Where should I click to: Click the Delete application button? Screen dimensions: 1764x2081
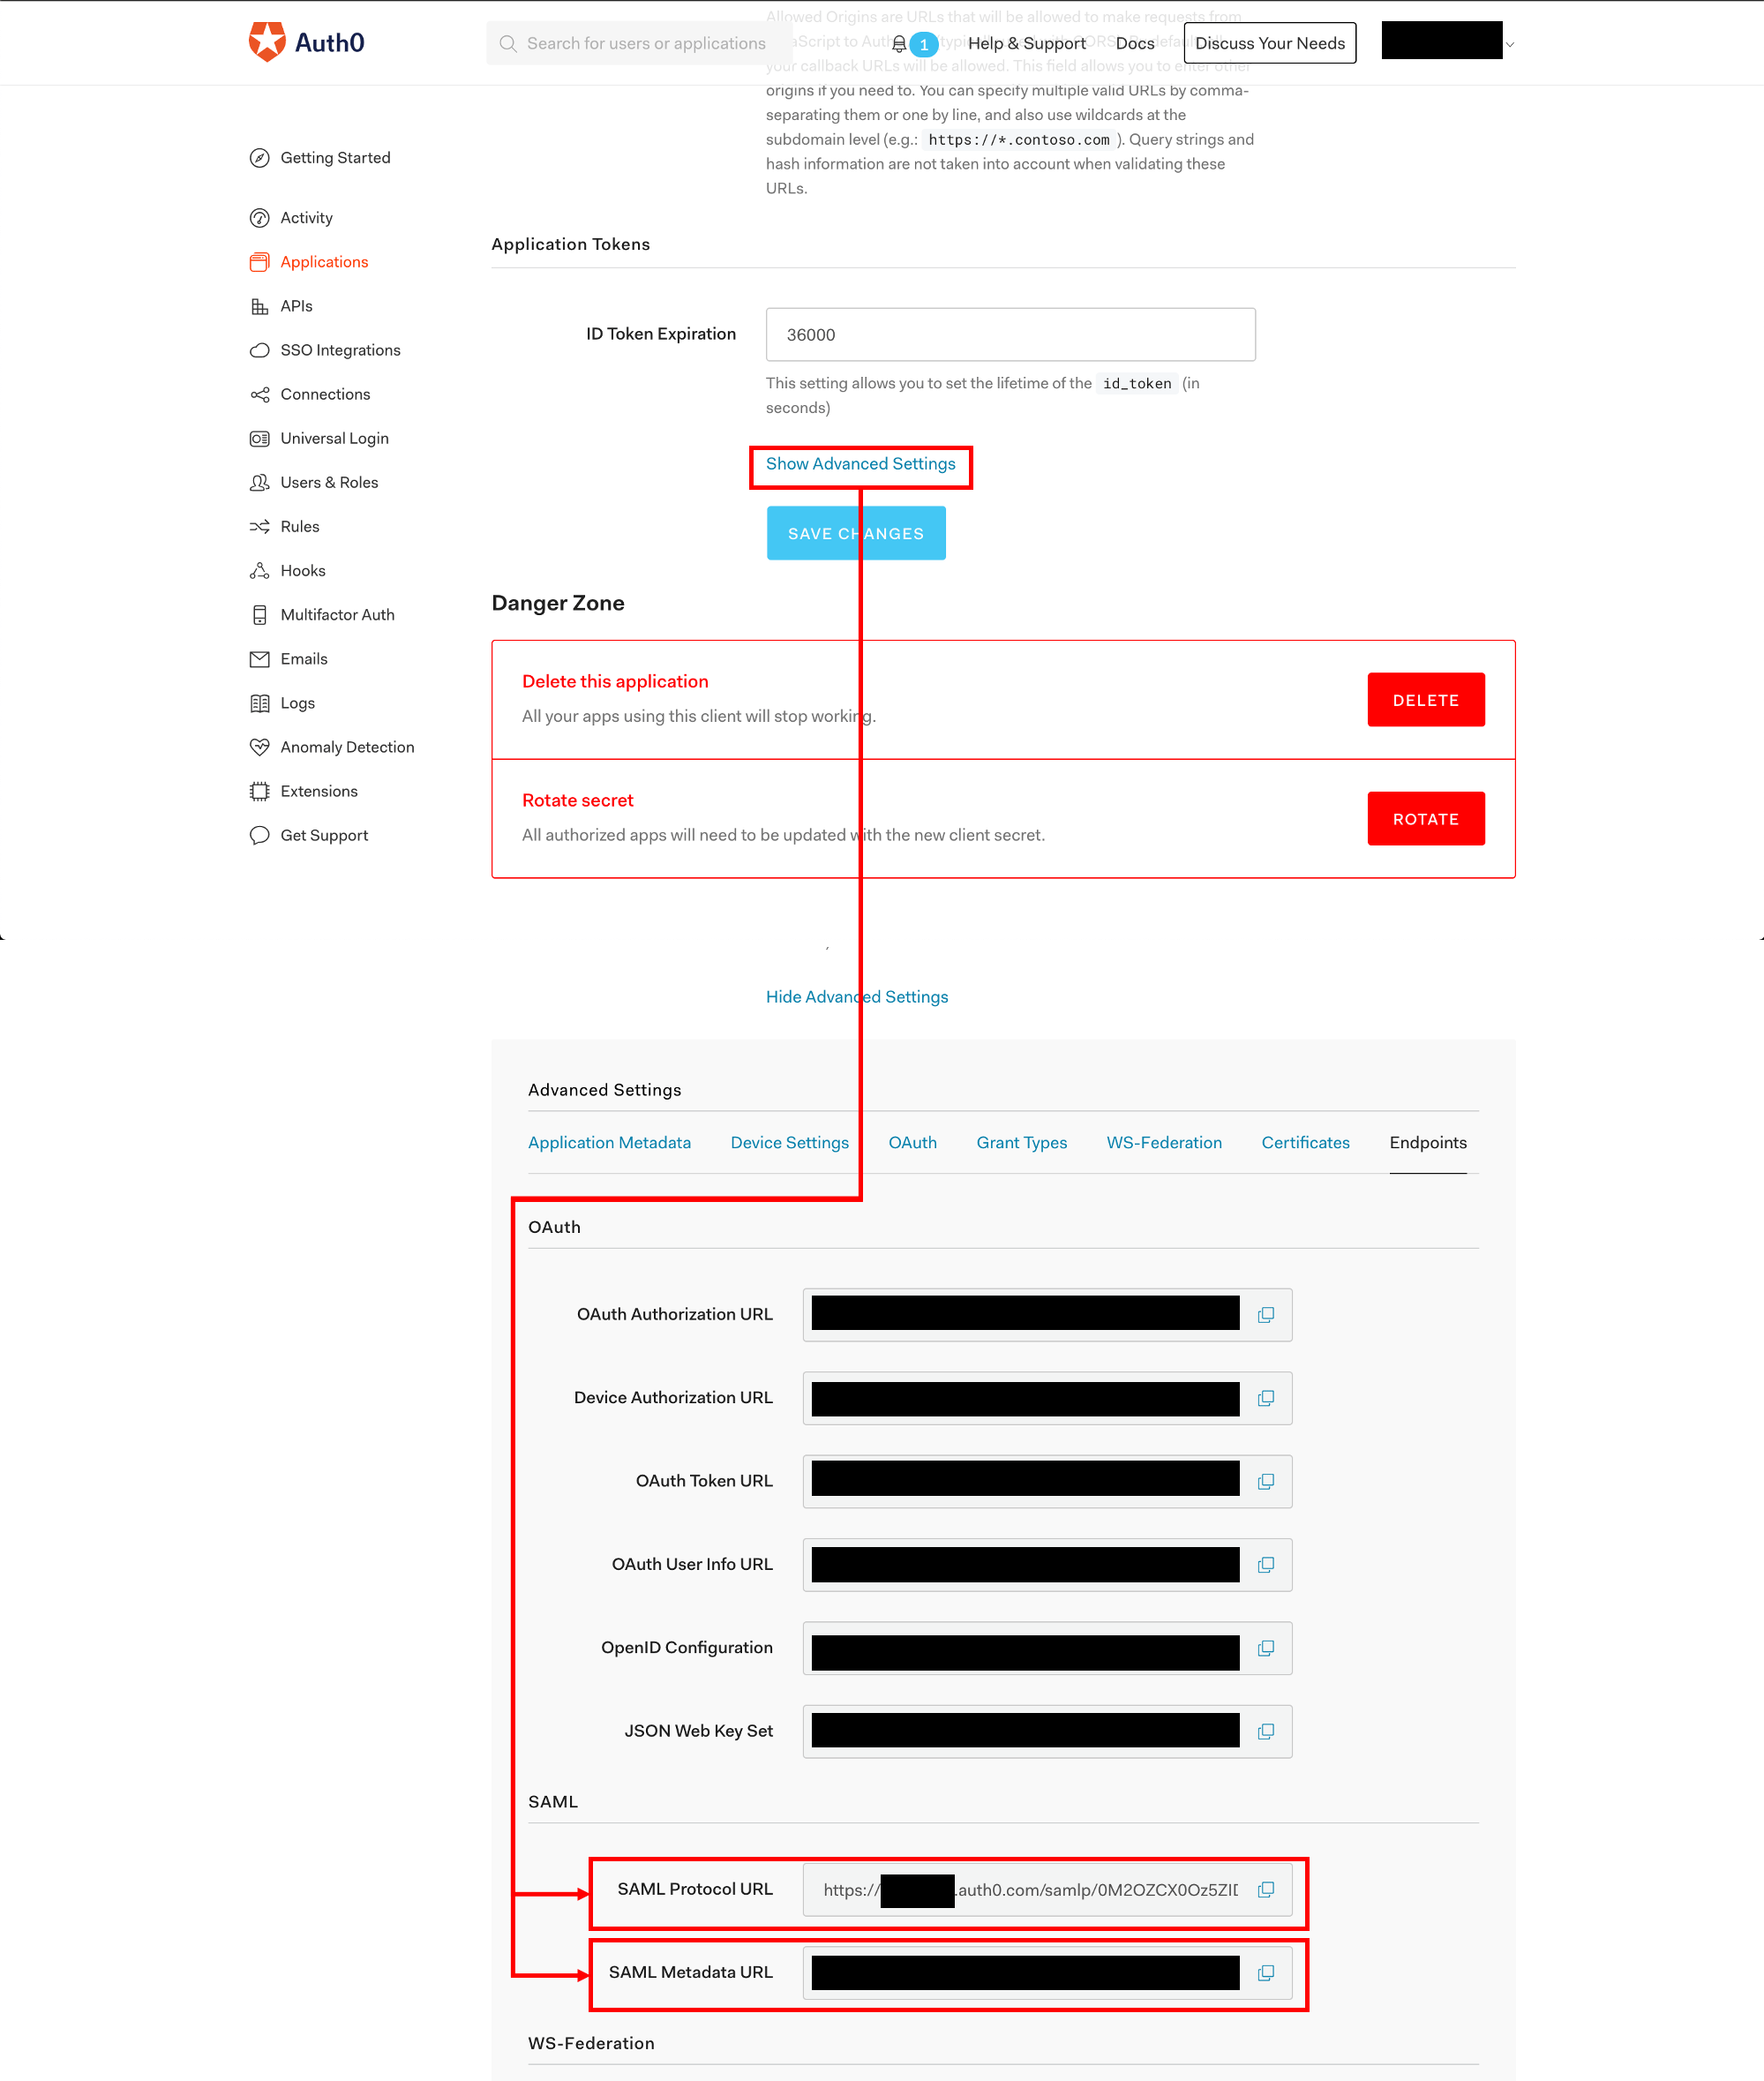click(x=1425, y=700)
